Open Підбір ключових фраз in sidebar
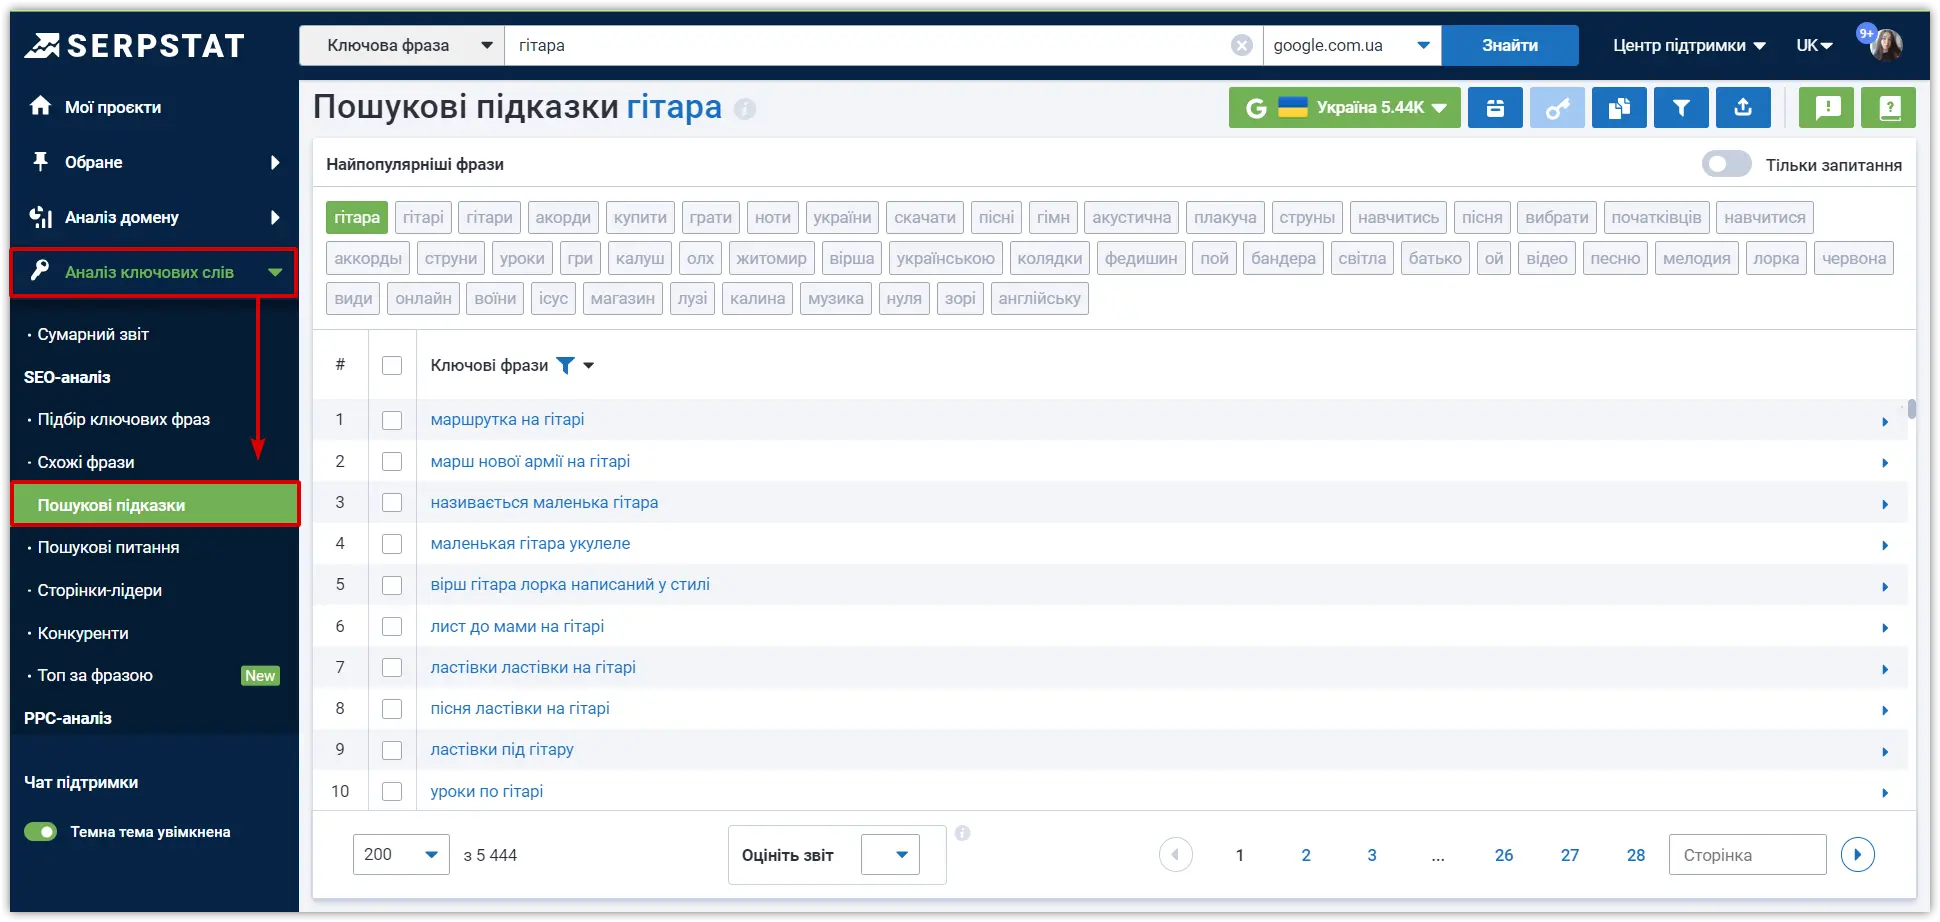 (x=124, y=419)
